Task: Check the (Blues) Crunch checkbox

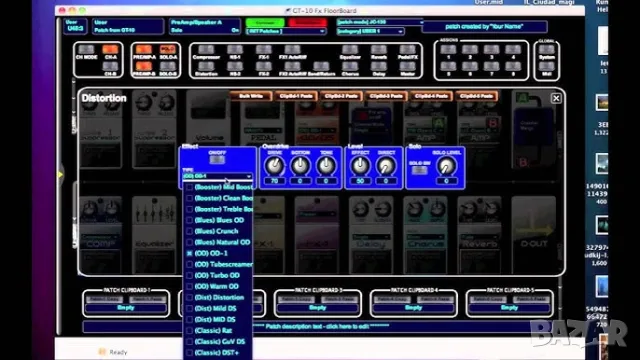Action: (x=189, y=231)
